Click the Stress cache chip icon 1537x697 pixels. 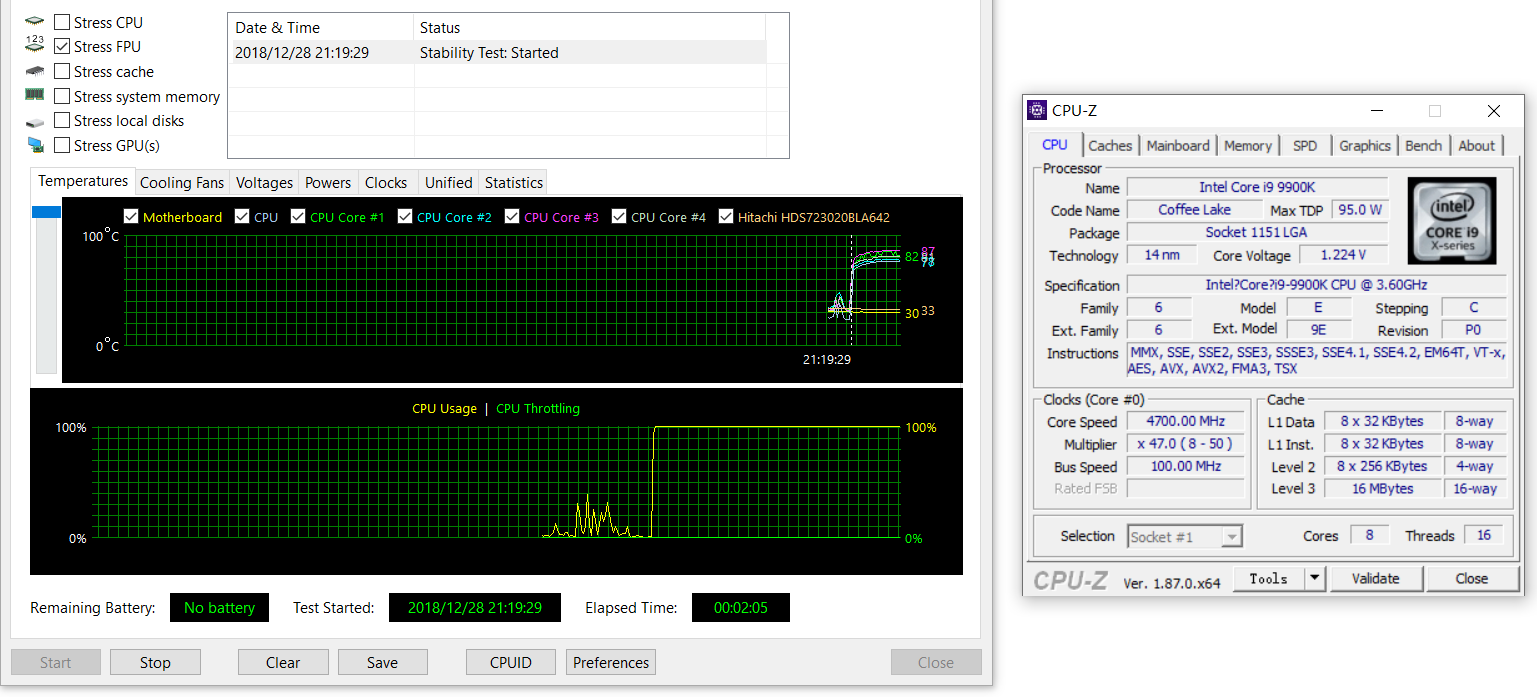click(x=35, y=71)
